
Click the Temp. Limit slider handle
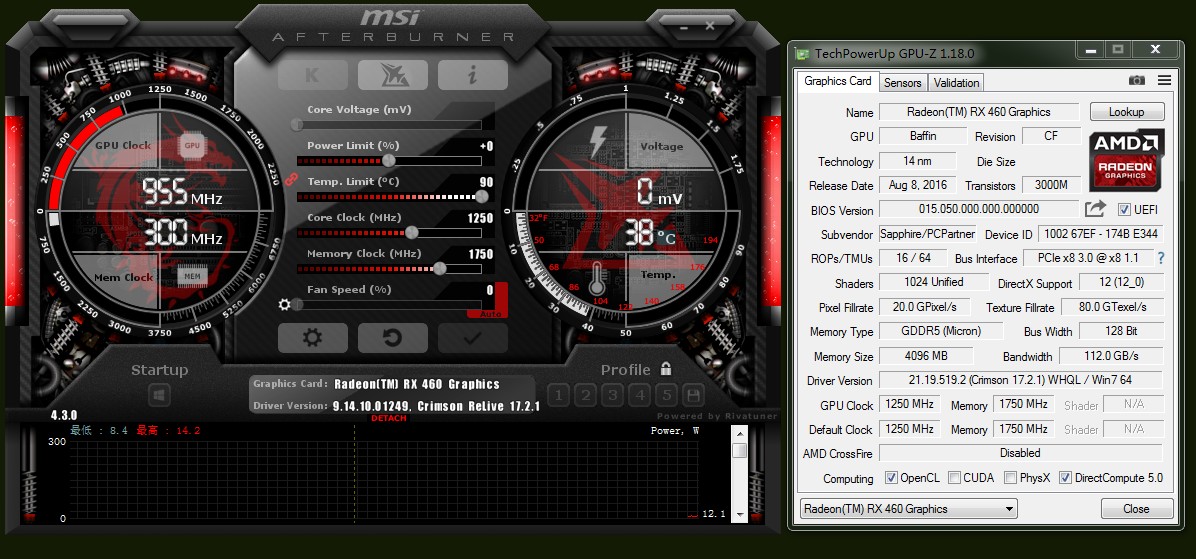click(481, 196)
